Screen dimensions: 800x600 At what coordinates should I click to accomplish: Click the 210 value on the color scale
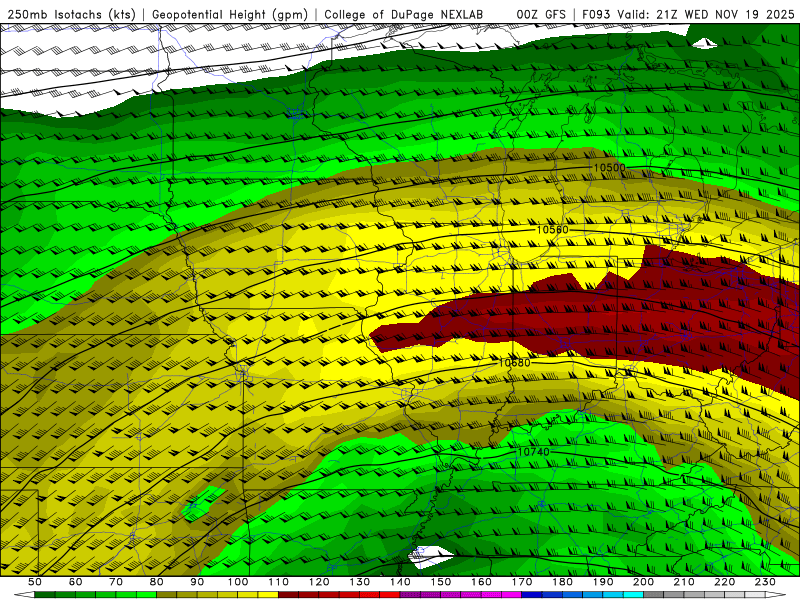684,582
